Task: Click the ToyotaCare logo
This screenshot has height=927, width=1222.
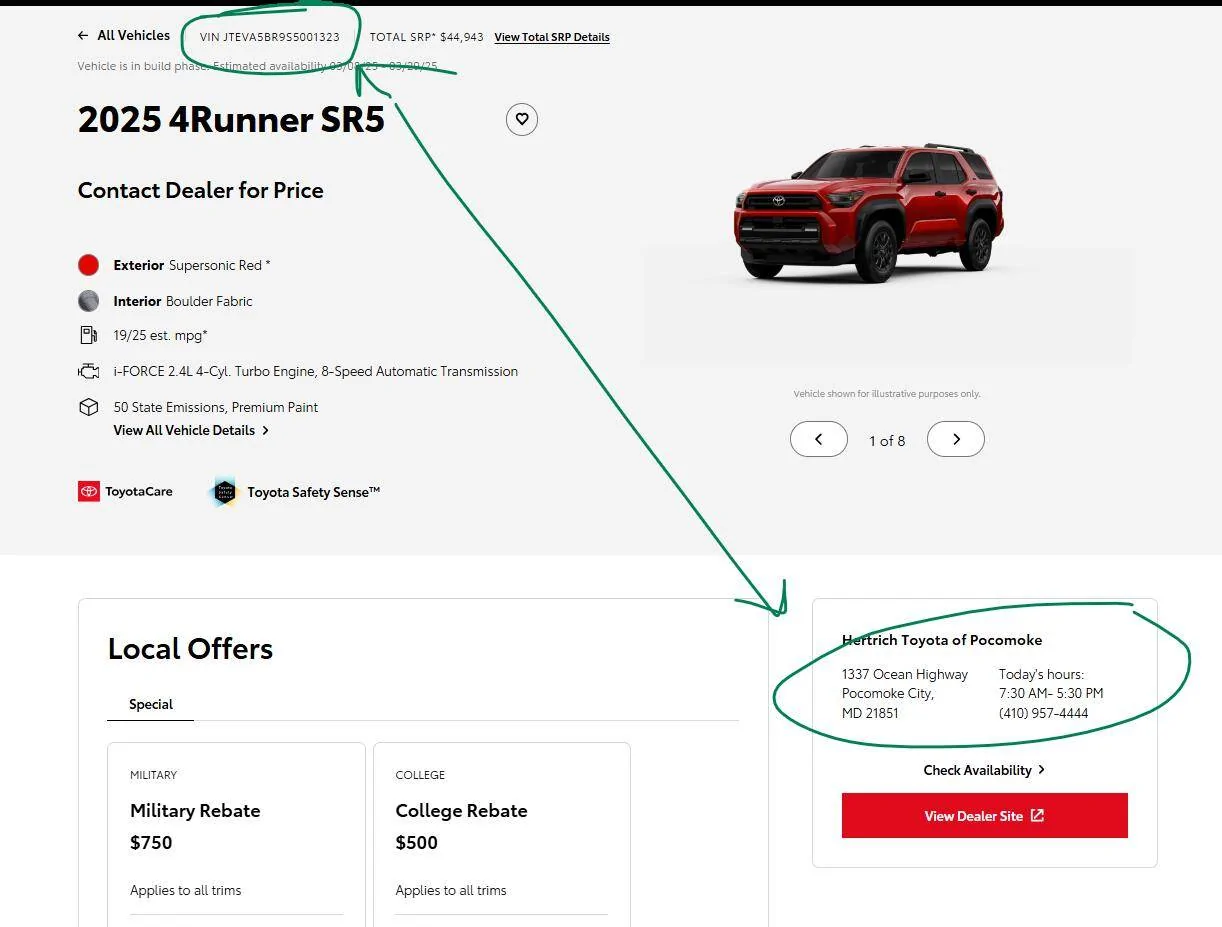Action: [x=125, y=491]
